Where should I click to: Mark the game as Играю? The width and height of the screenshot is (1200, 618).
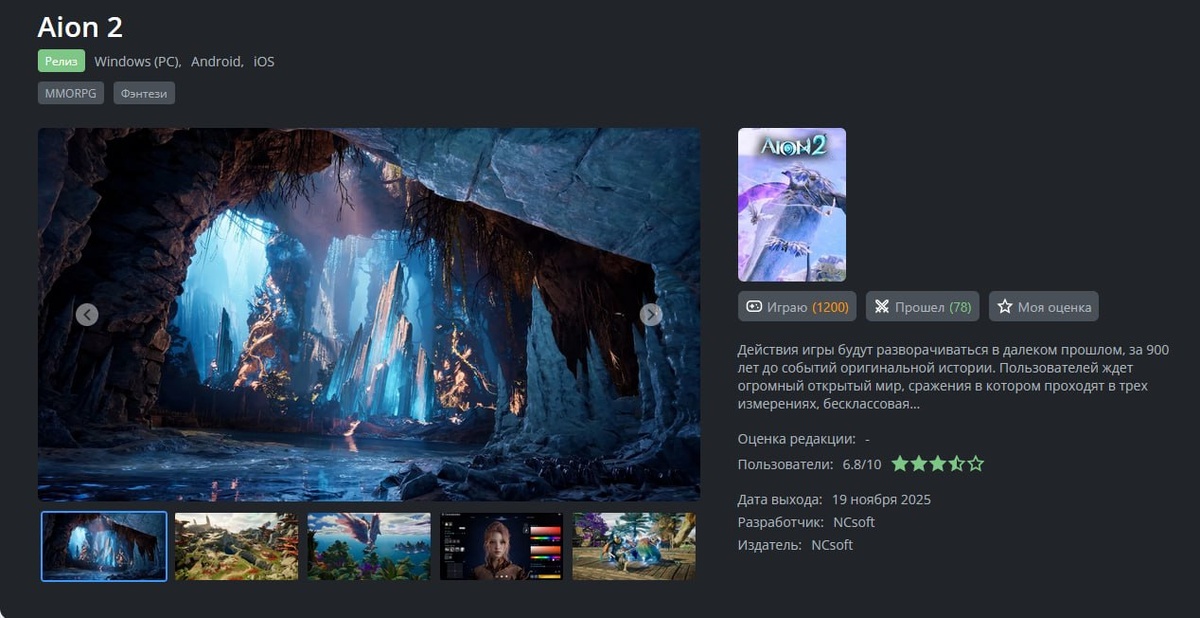coord(797,307)
